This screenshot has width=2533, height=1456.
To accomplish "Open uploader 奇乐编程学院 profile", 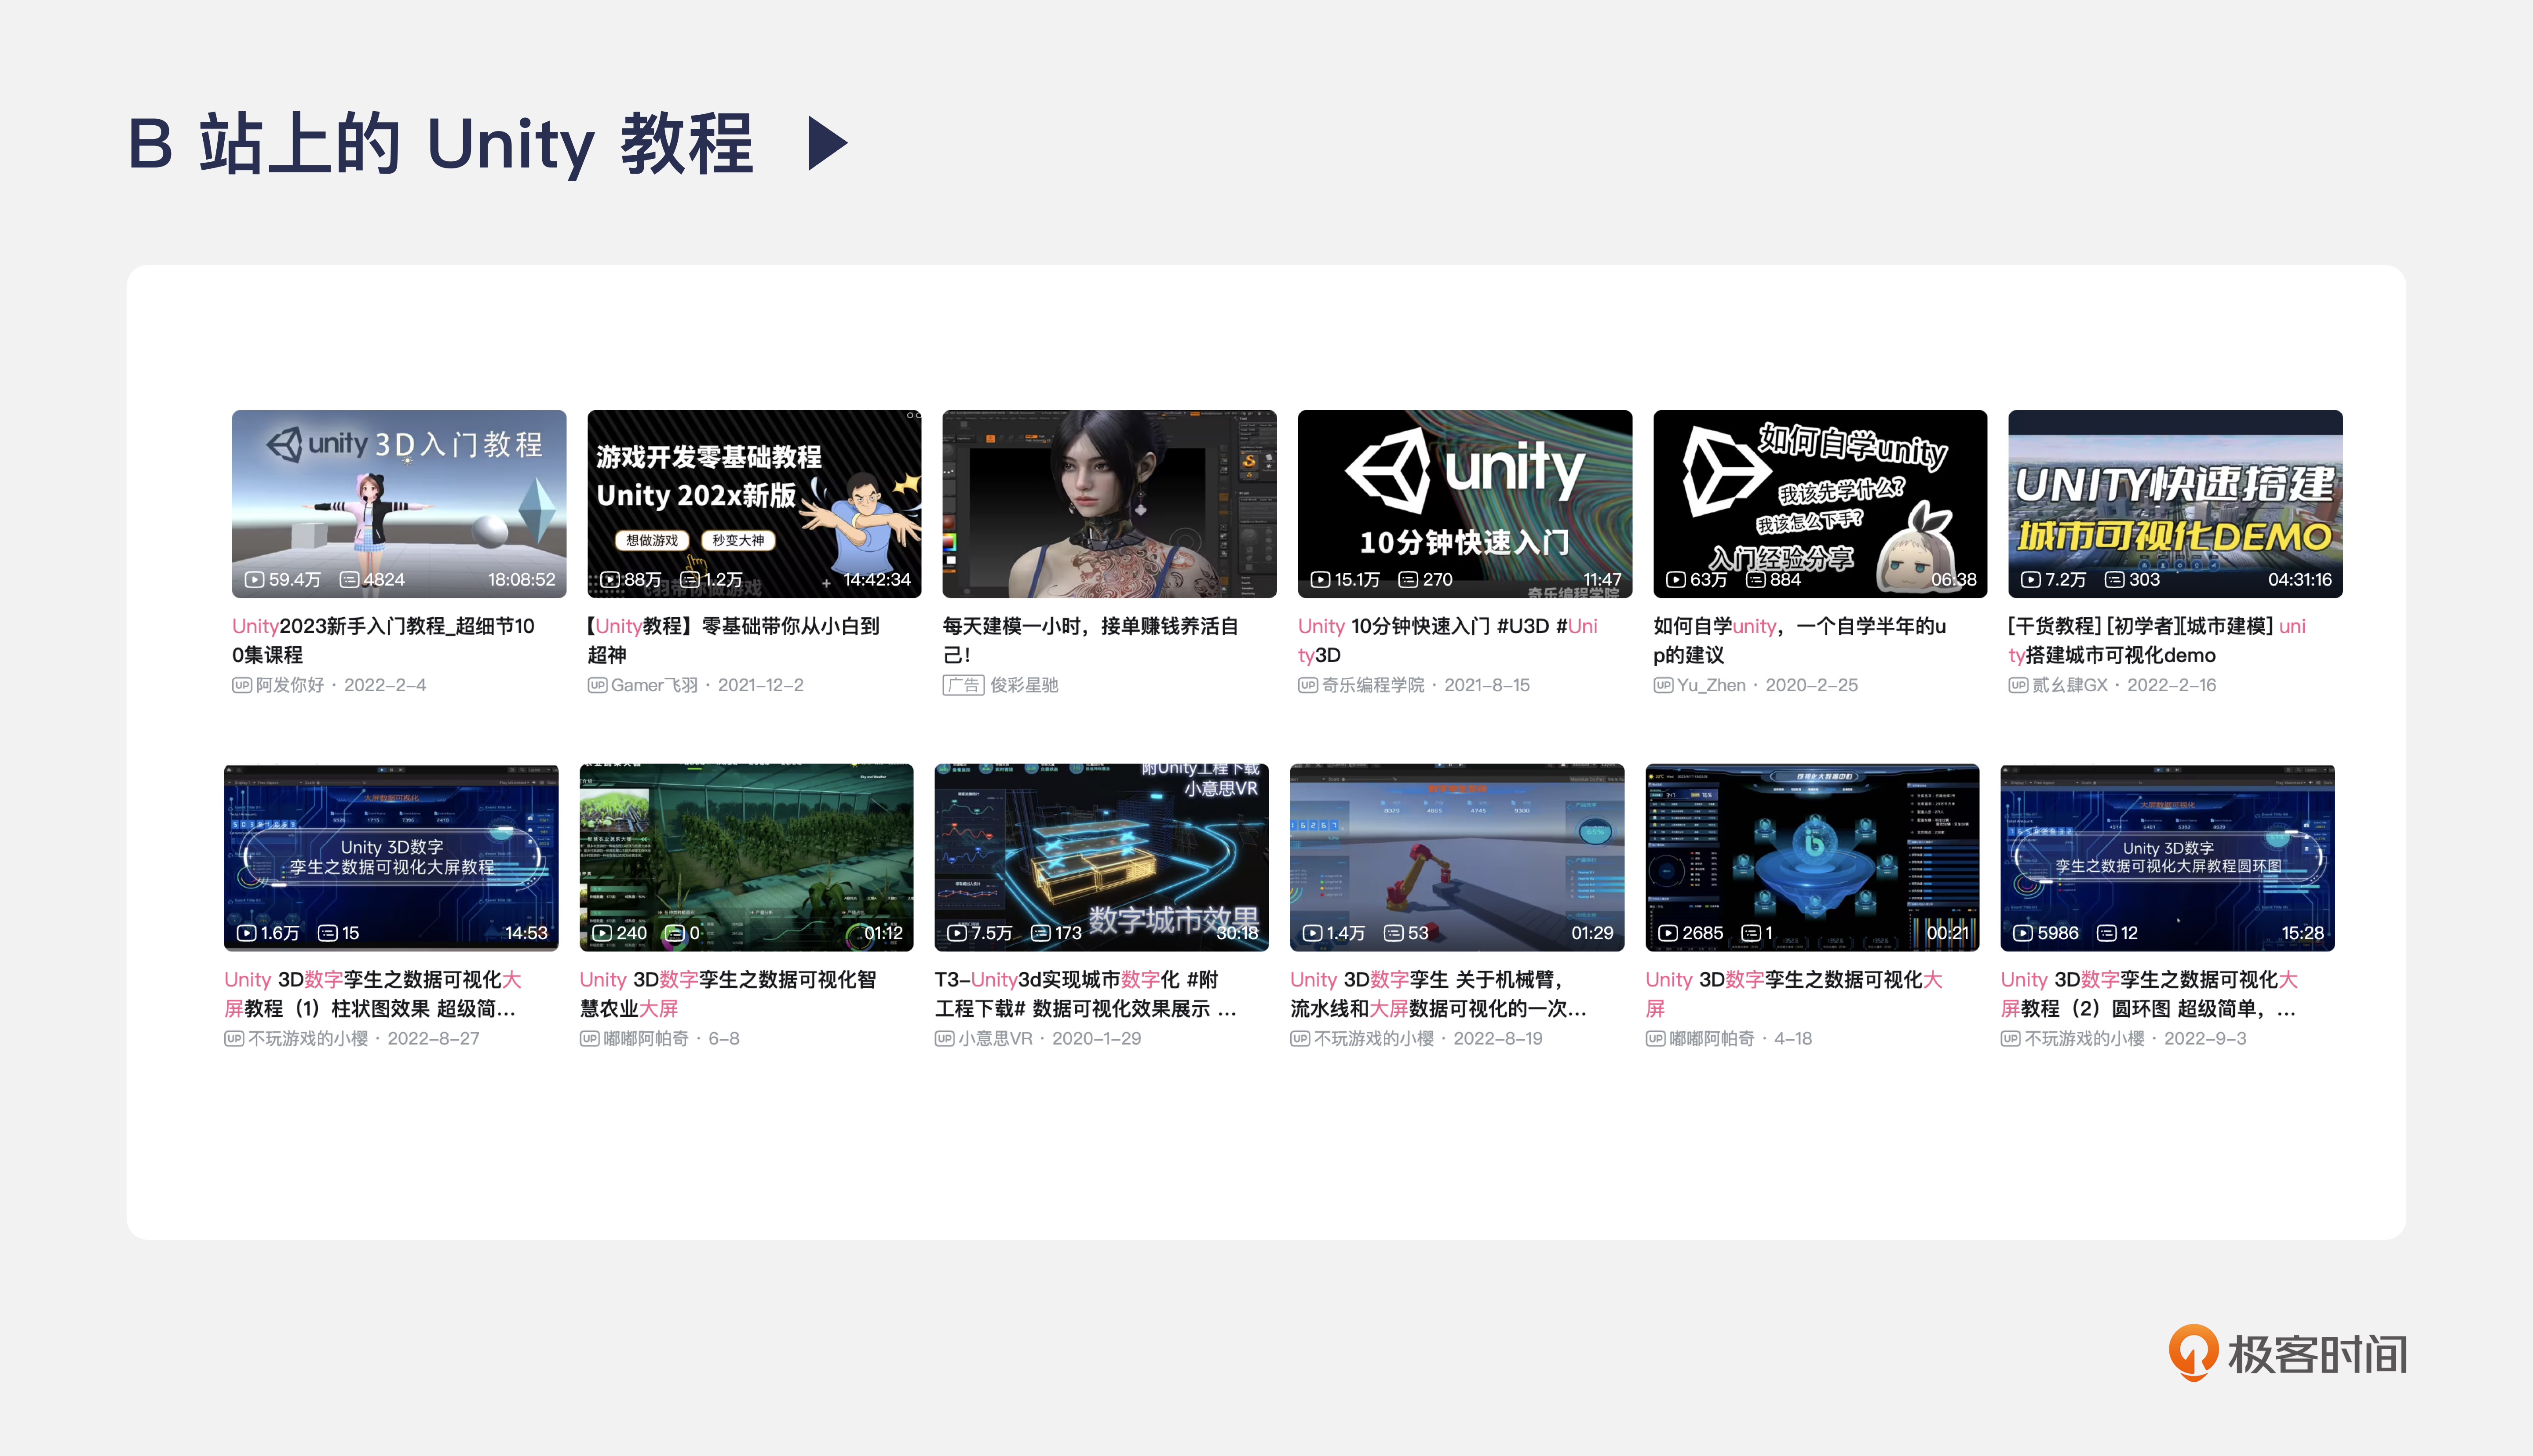I will pos(1373,685).
